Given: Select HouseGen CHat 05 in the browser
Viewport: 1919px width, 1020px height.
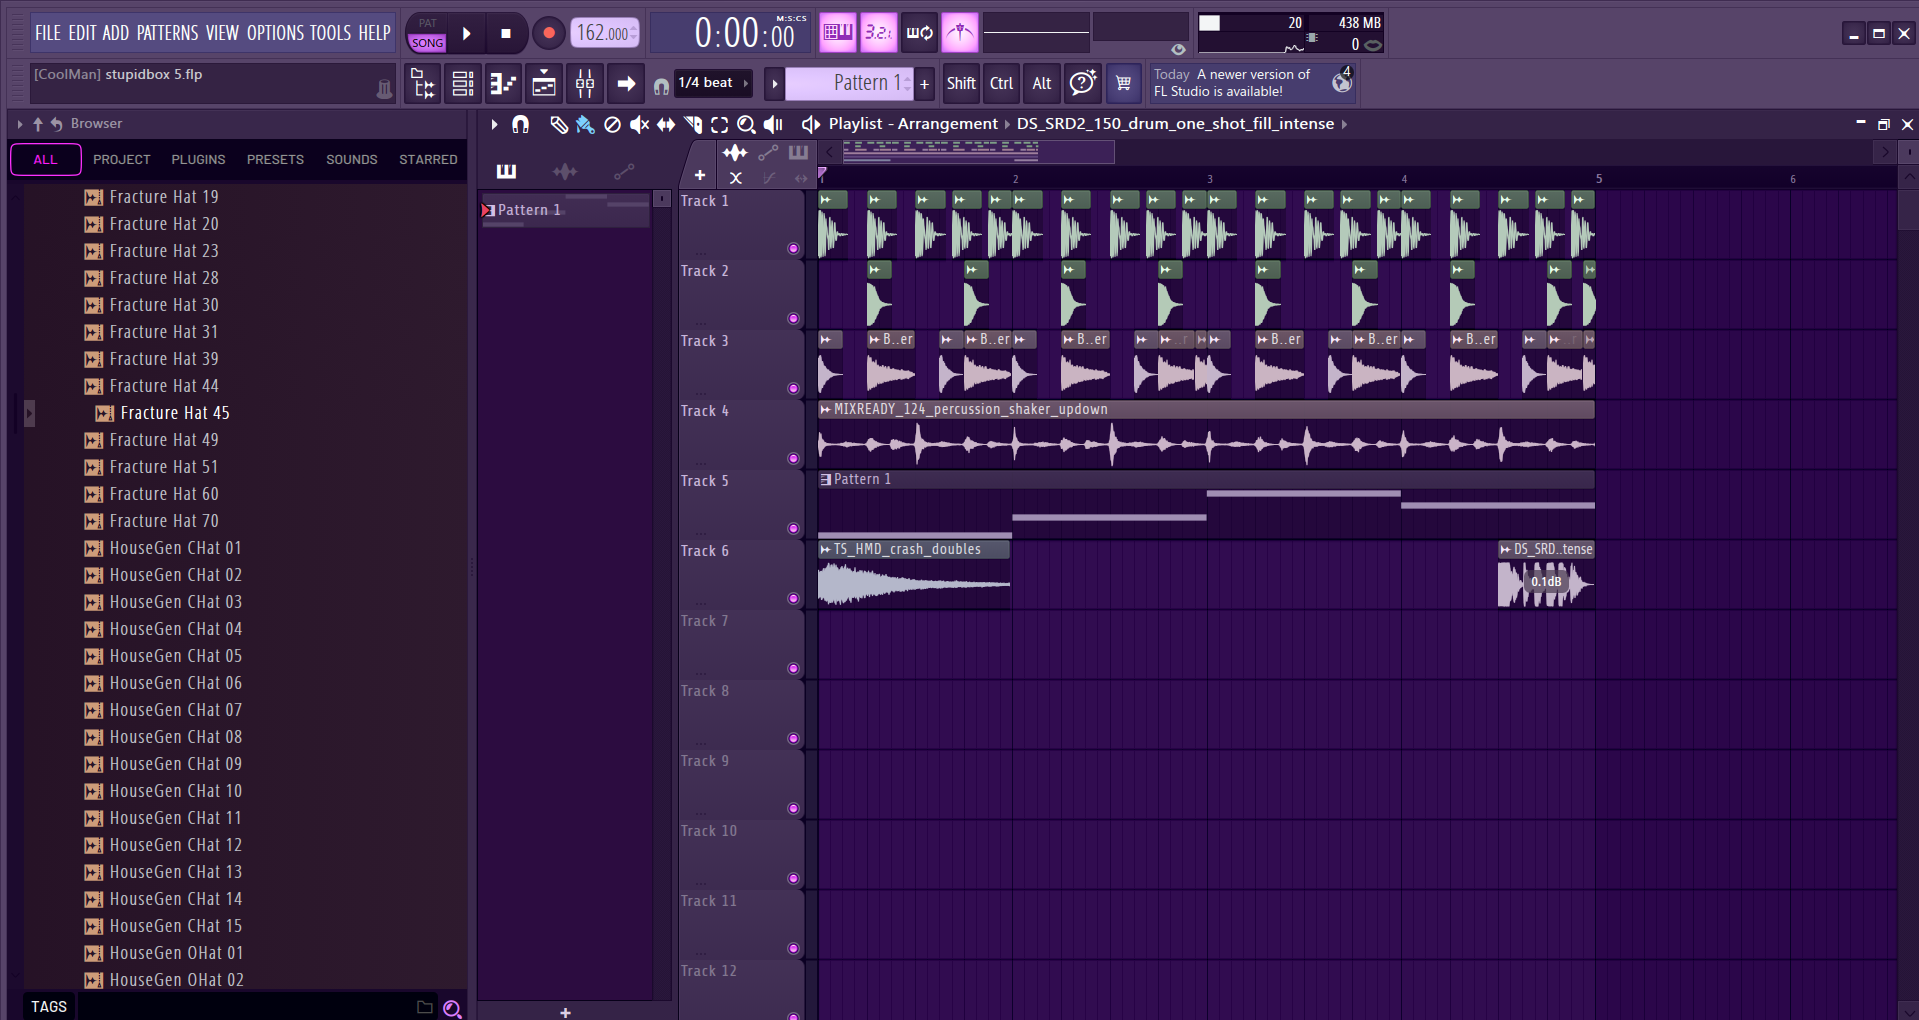Looking at the screenshot, I should point(176,656).
